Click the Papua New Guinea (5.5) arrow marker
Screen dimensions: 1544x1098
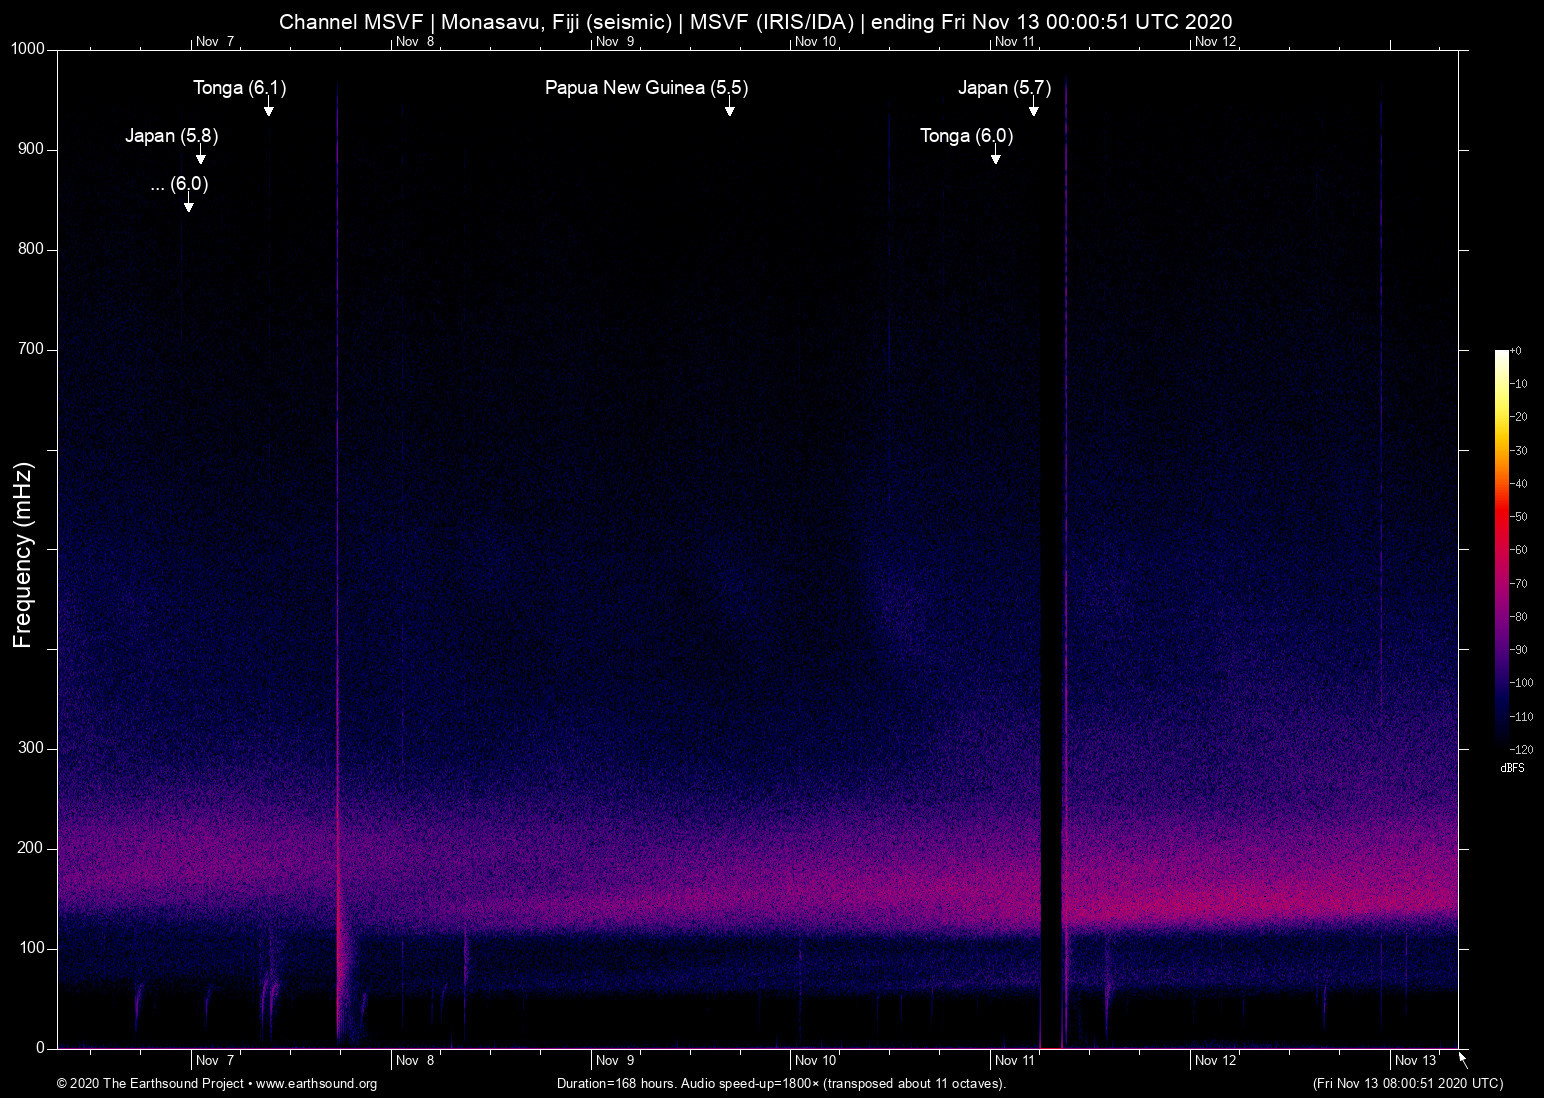pos(730,113)
